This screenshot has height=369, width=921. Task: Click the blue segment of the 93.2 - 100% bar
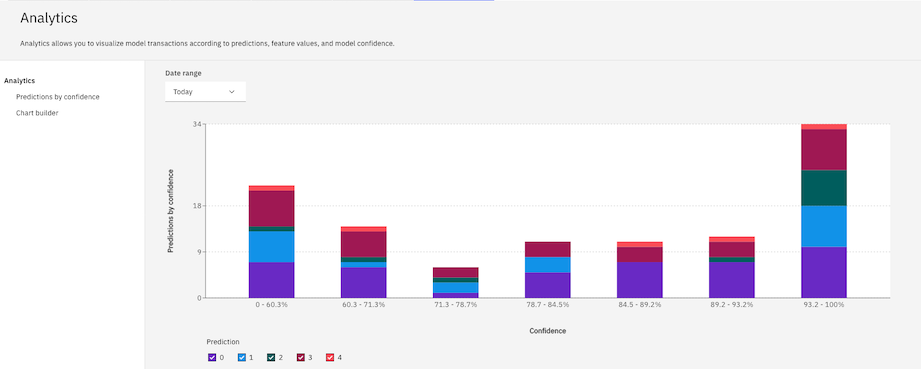[824, 226]
